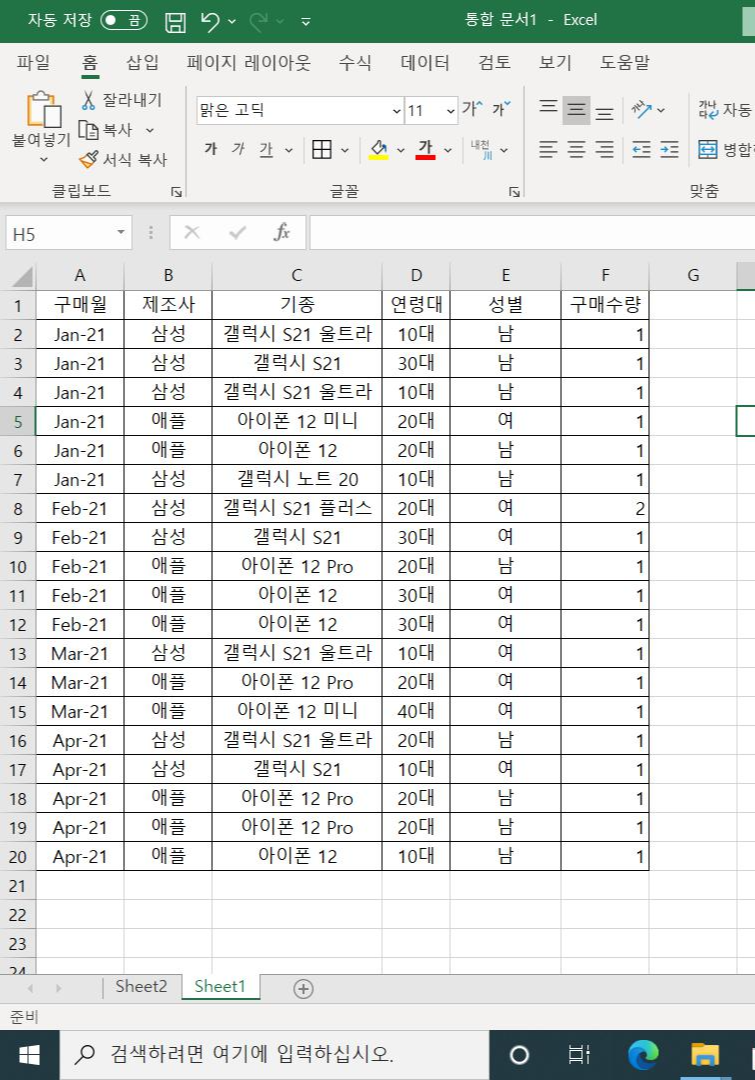
Task: Toggle middle align icon
Action: [x=577, y=110]
